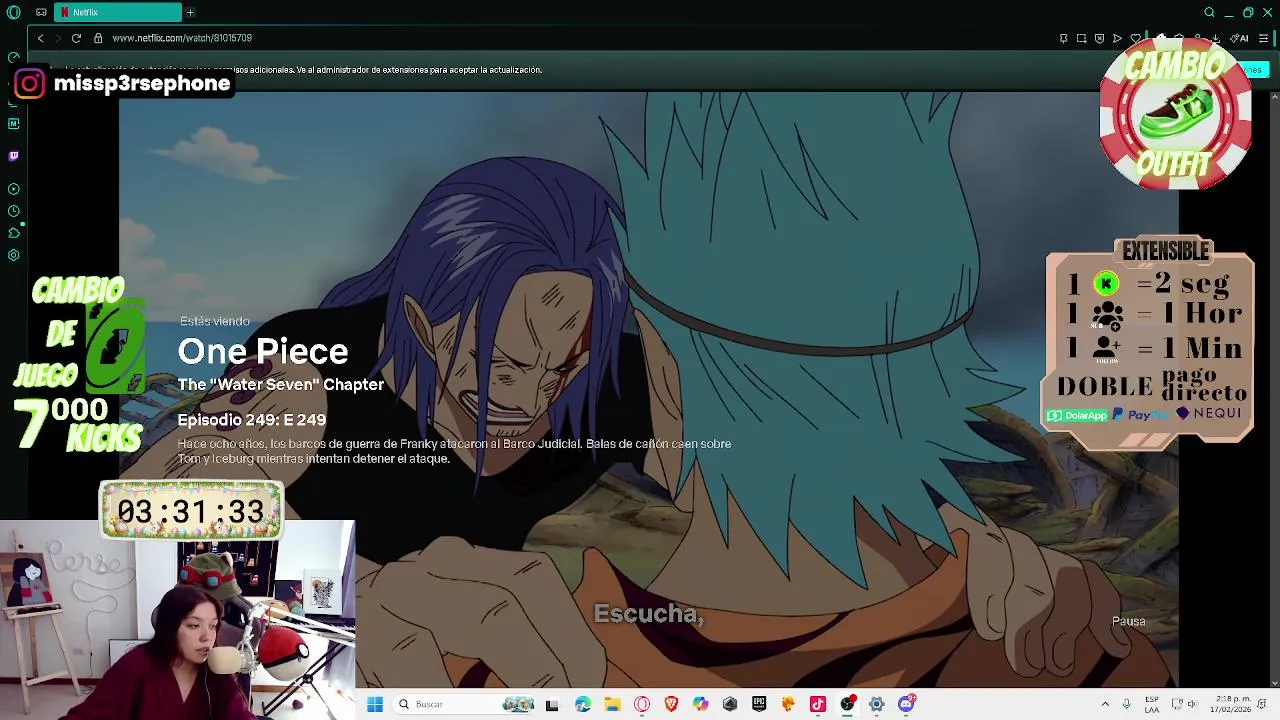Open TikTok app taskbar icon
This screenshot has width=1280, height=720.
[818, 704]
